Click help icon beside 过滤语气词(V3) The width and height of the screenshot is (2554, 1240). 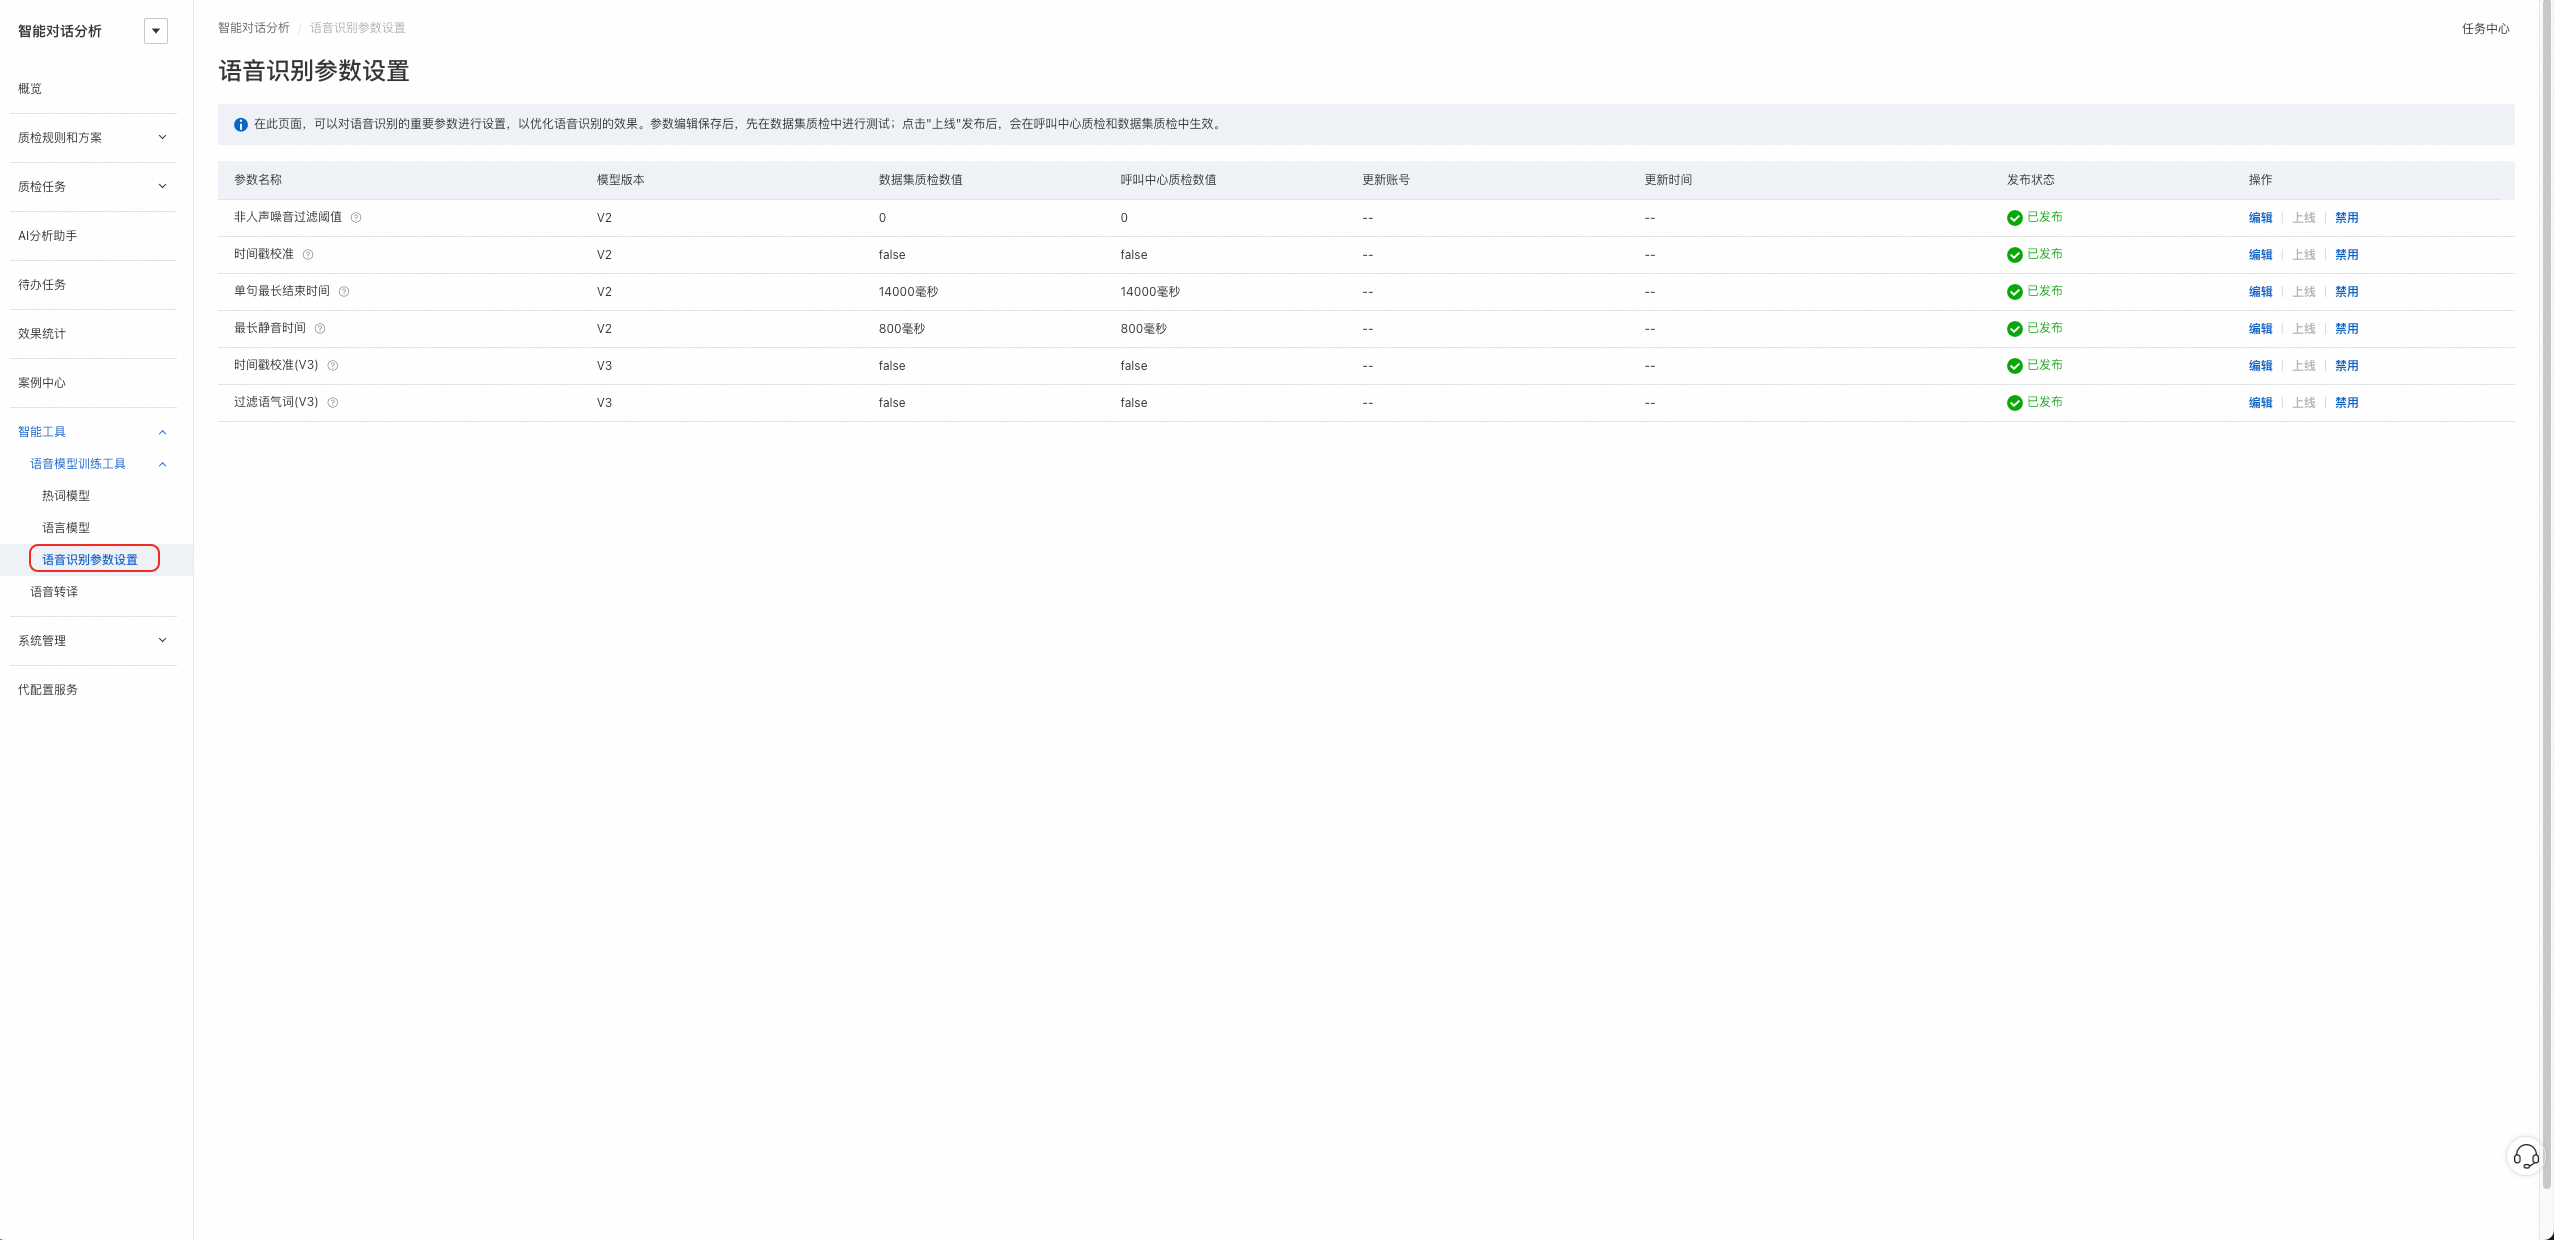click(333, 403)
